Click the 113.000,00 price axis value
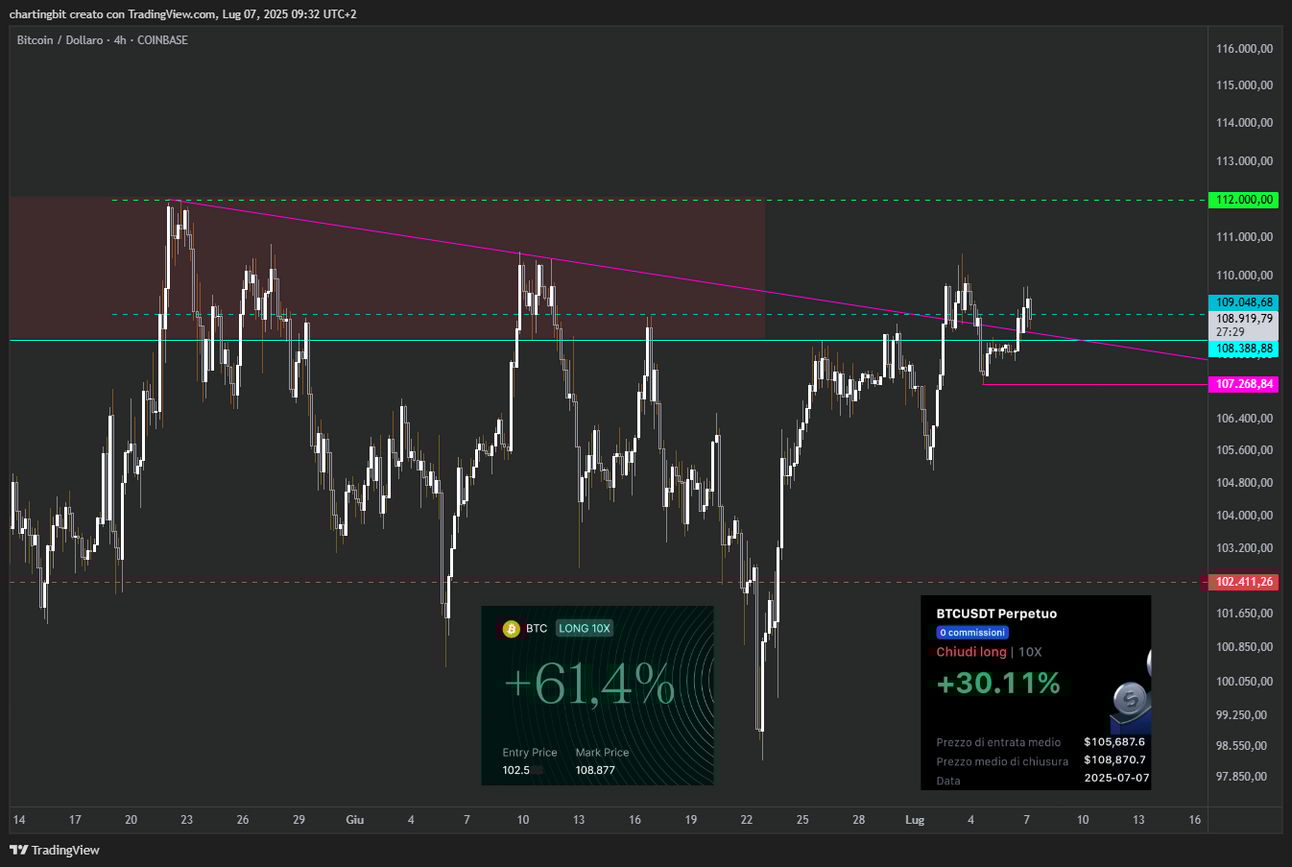The height and width of the screenshot is (867, 1292). point(1244,161)
